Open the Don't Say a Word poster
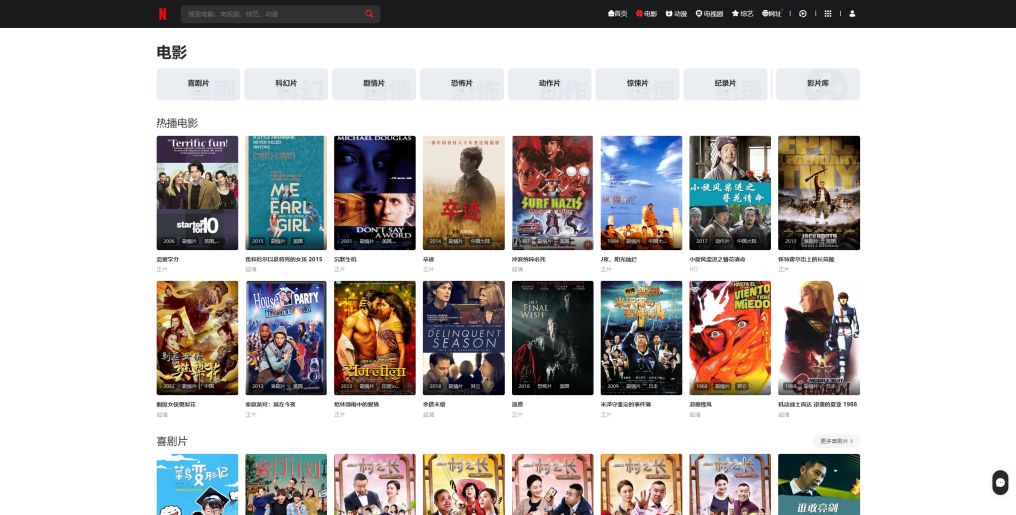1016x515 pixels. tap(375, 192)
